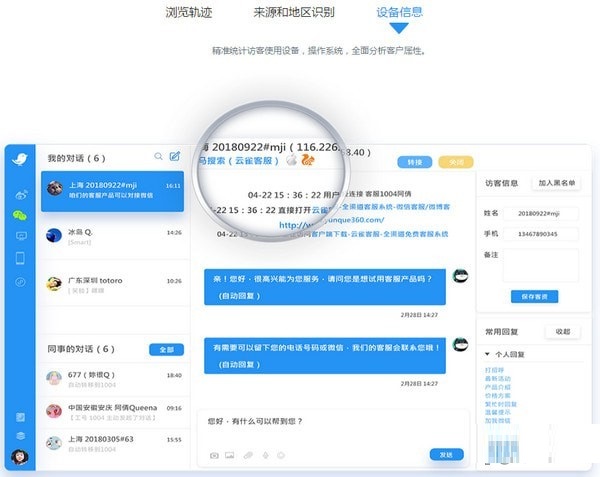
Task: Click agent avatar beside first auto-reply message
Action: click(x=460, y=275)
